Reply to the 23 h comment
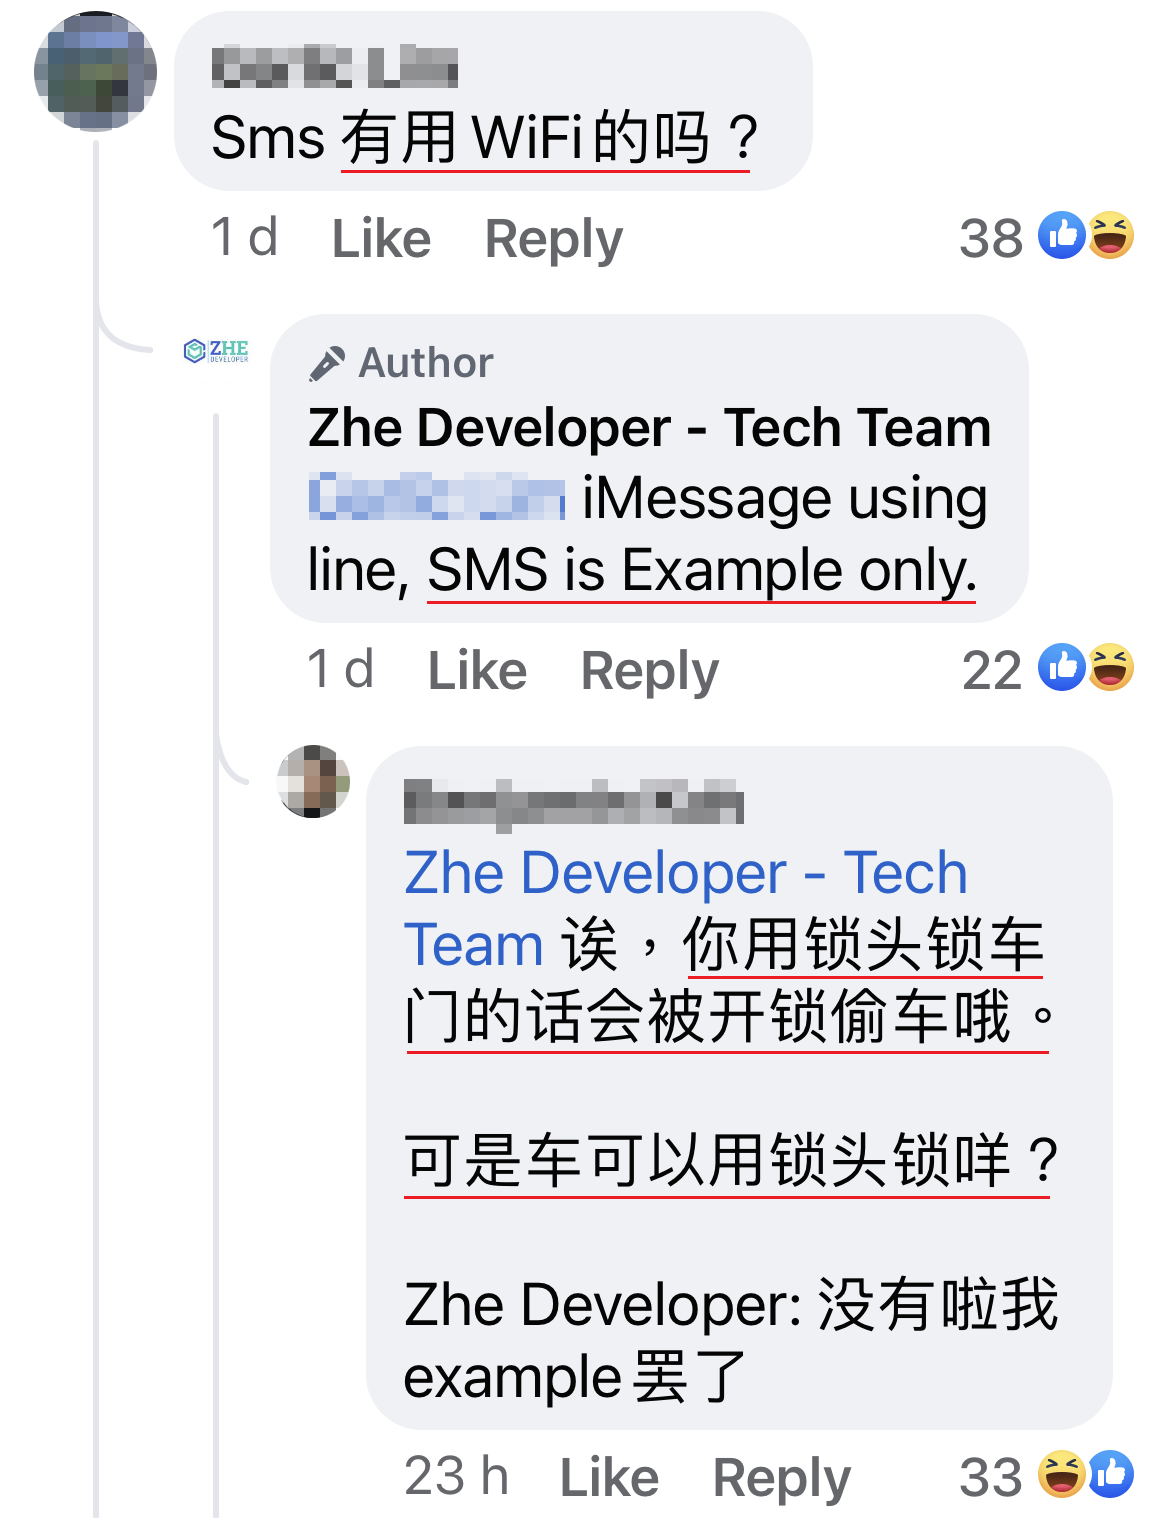This screenshot has width=1170, height=1518. coord(782,1479)
